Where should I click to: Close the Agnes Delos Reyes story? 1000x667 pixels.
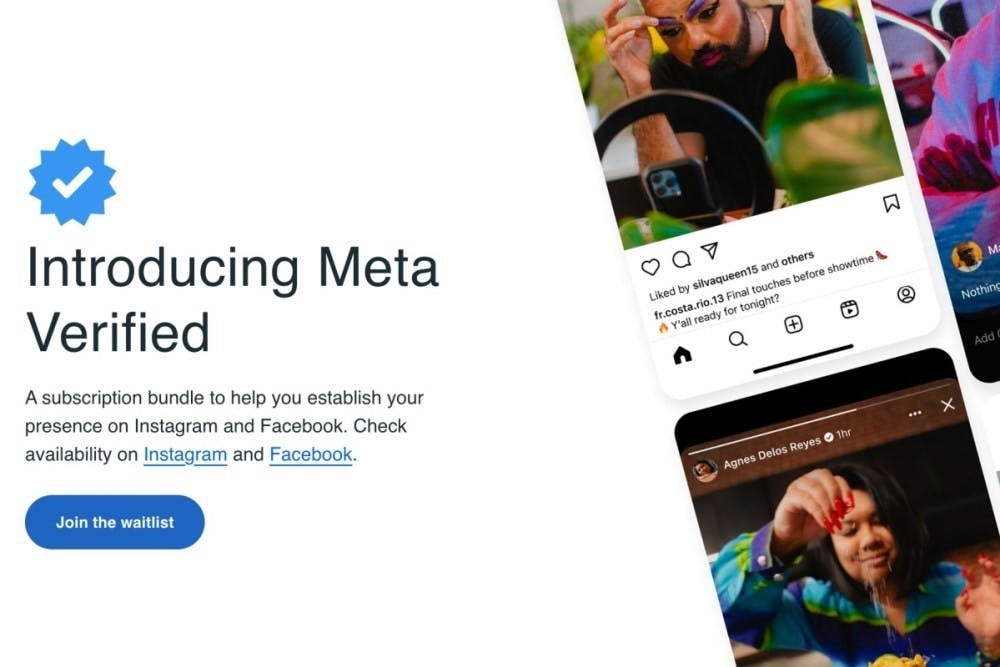click(x=948, y=404)
